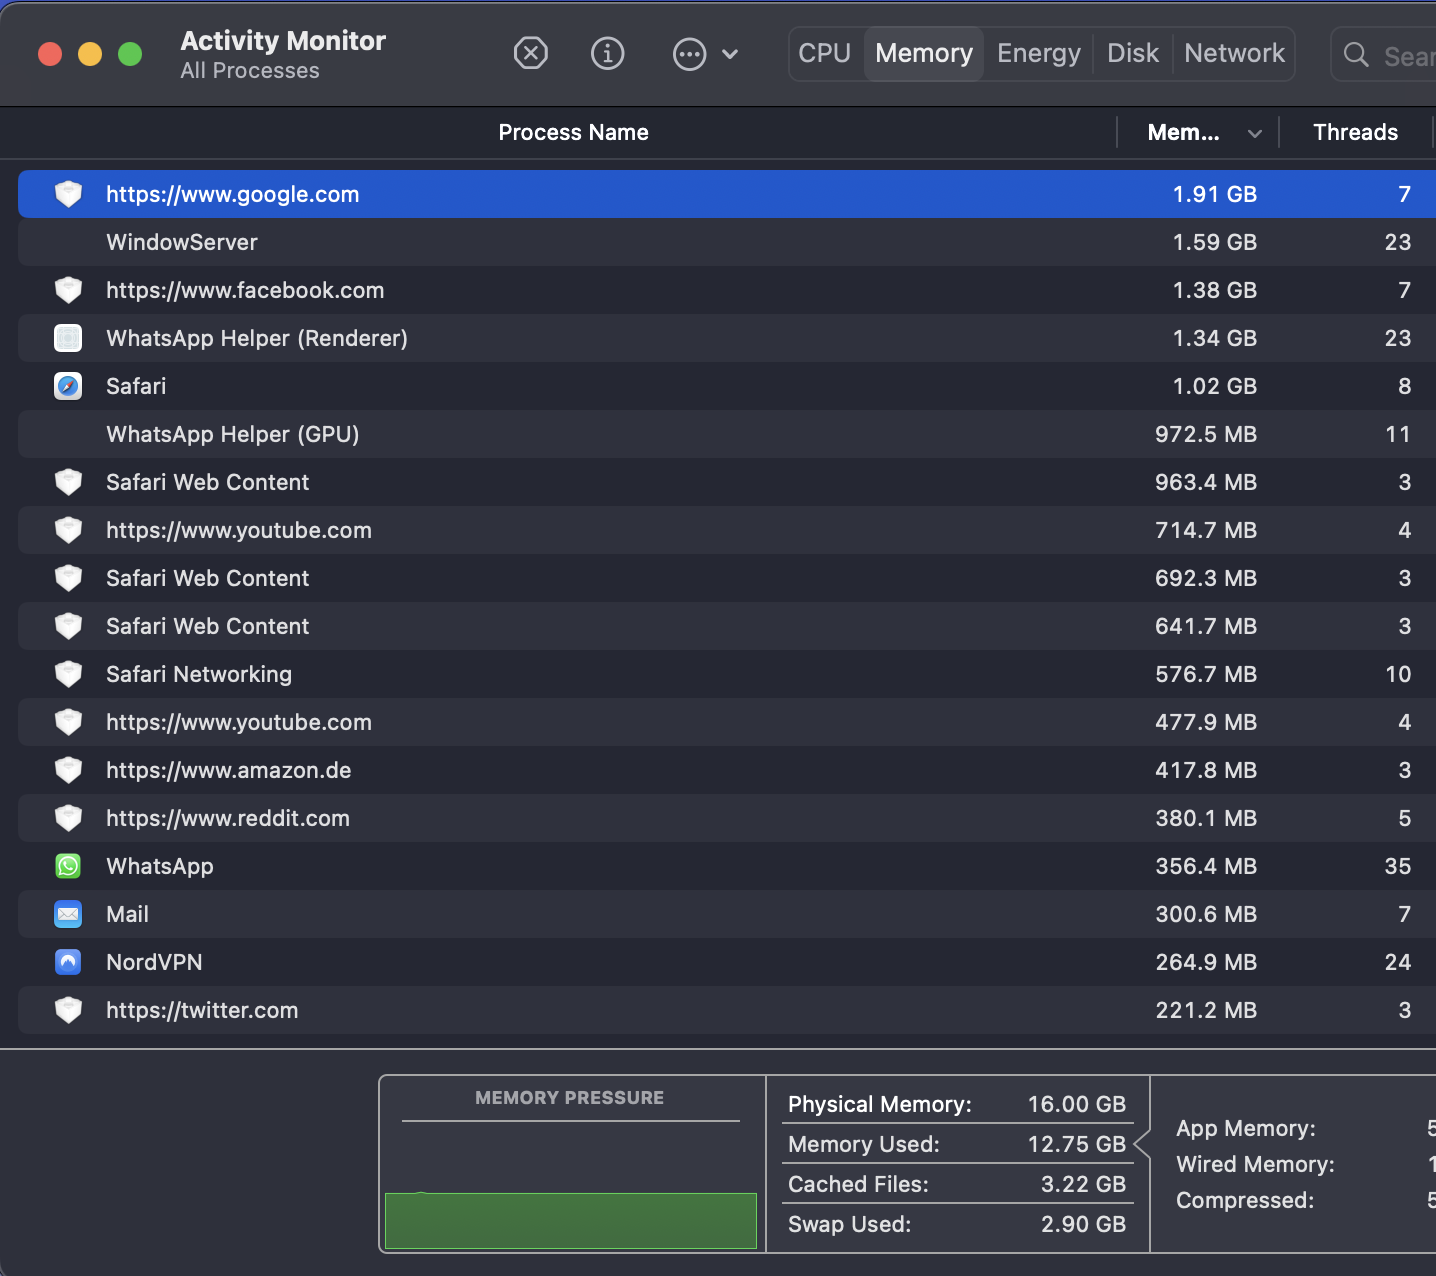Expand the chevron beside the More actions icon

point(730,54)
